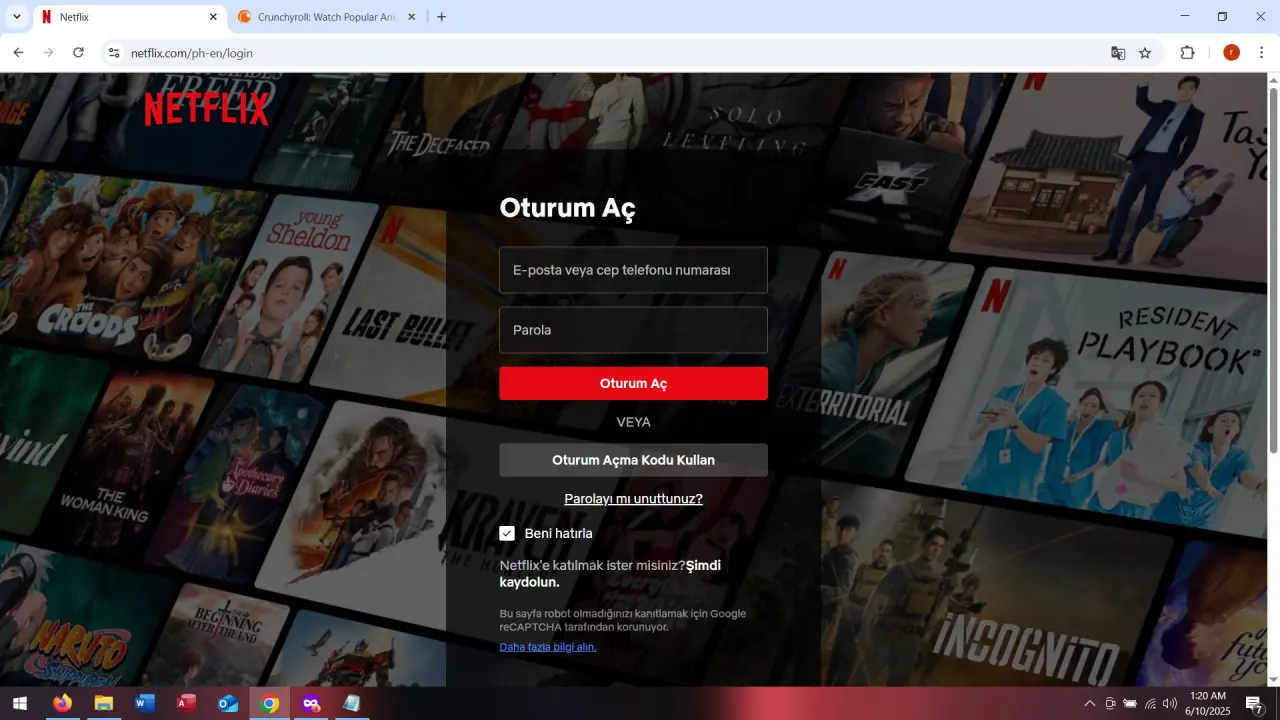The image size is (1280, 720).
Task: Open the Chrome Extensions puzzle icon
Action: click(x=1188, y=53)
